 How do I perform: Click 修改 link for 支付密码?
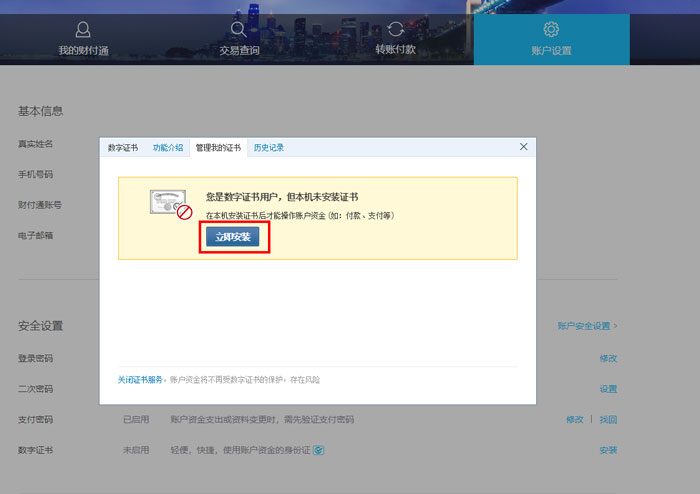(574, 420)
